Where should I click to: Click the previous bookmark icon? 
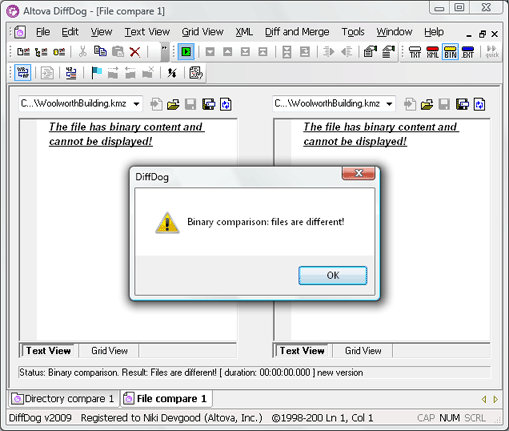(x=130, y=72)
